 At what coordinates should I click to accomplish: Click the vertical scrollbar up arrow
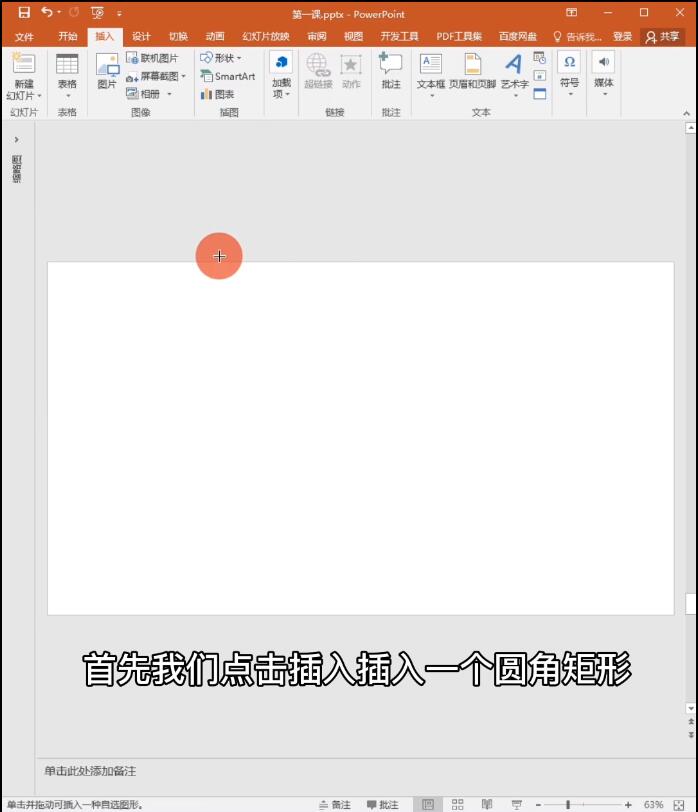coord(691,128)
